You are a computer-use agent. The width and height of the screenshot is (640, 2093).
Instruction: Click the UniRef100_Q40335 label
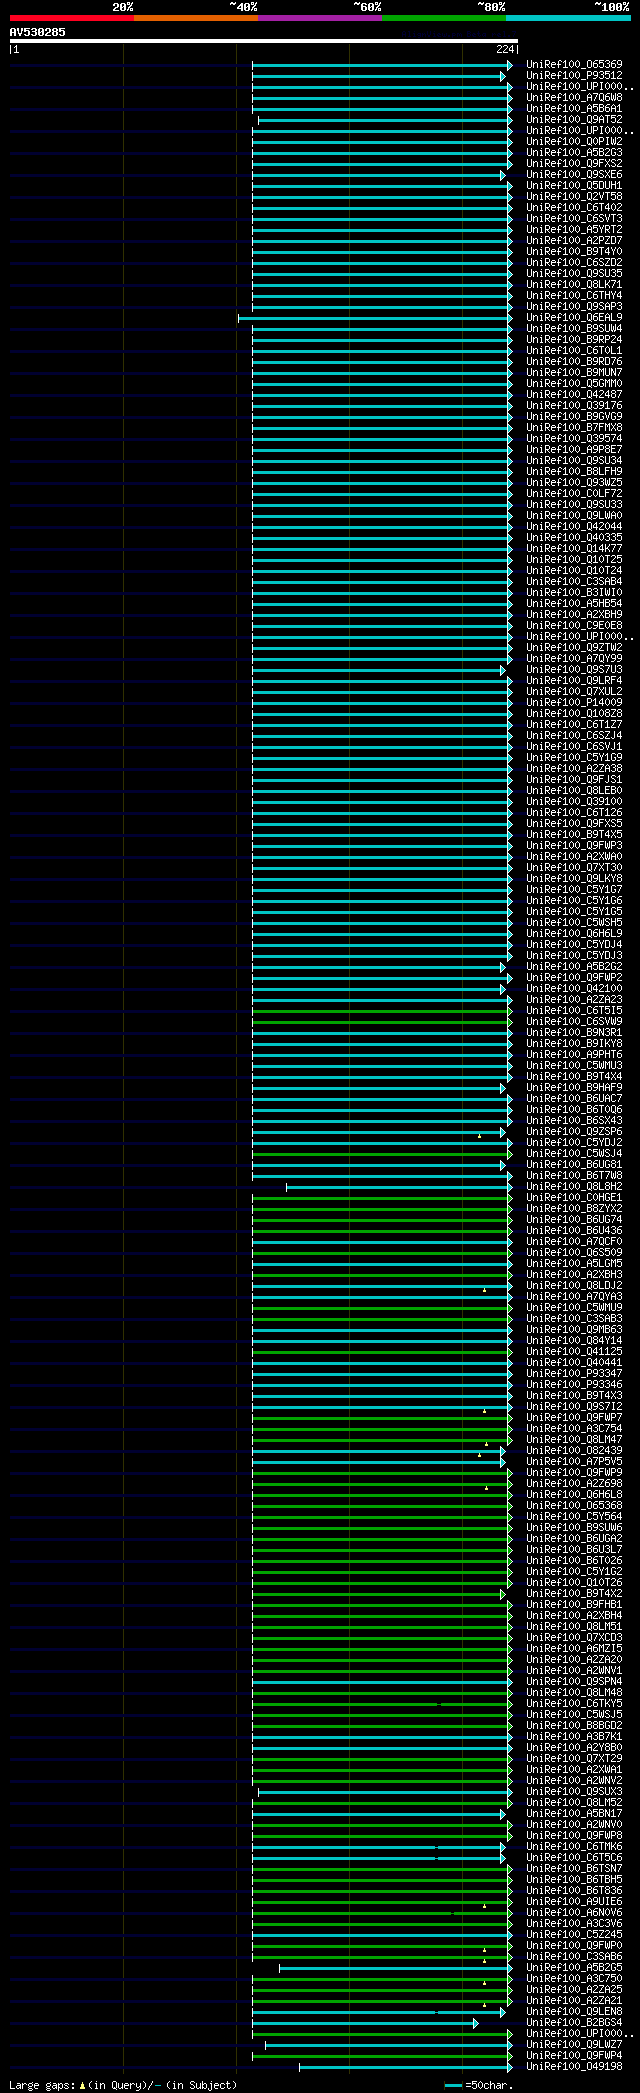pos(574,538)
